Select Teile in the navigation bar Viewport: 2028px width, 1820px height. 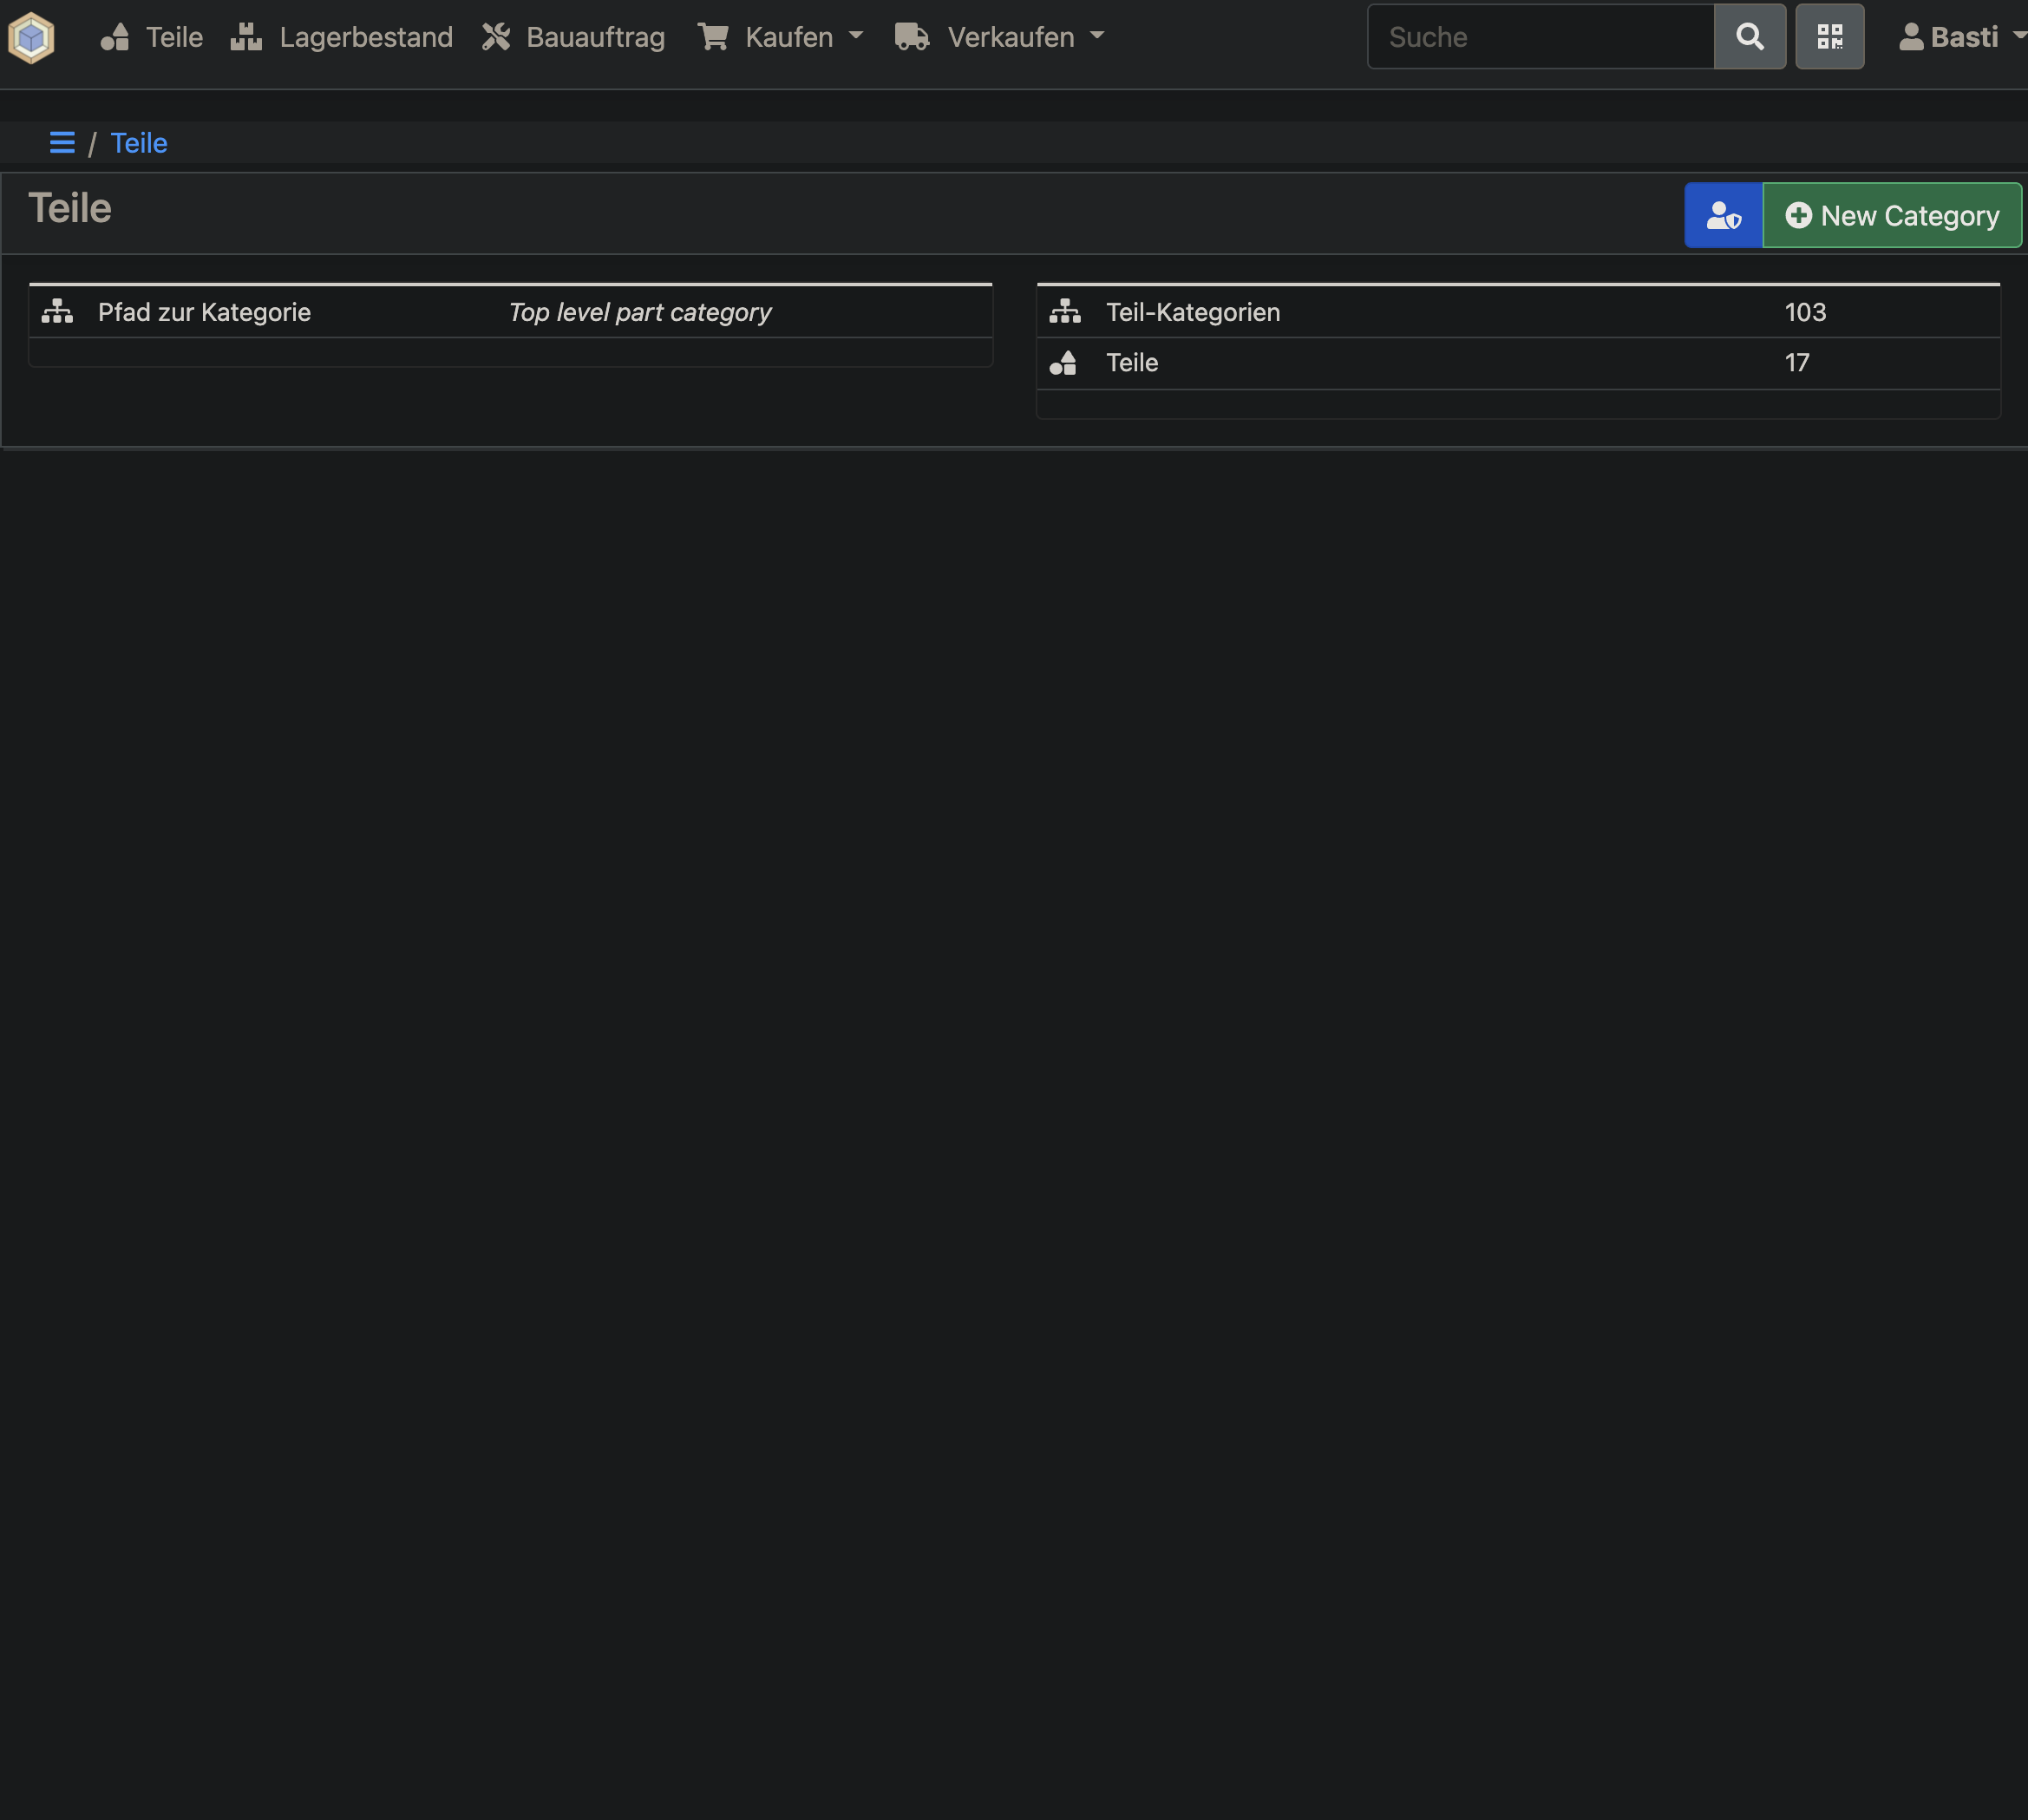click(174, 37)
